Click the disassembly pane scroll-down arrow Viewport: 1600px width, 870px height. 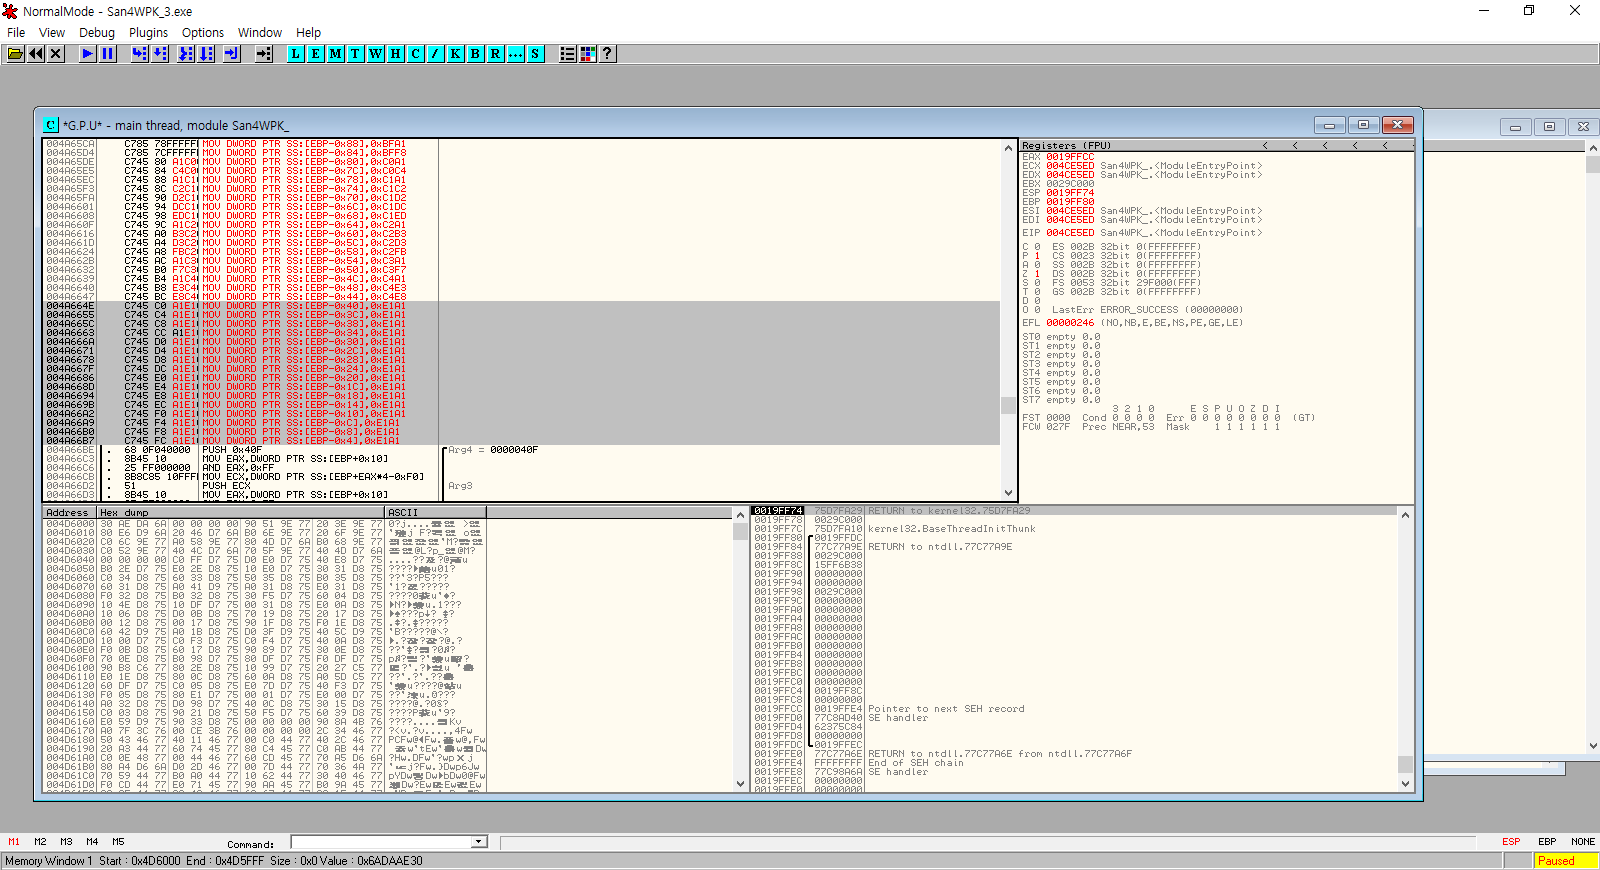click(x=1008, y=493)
